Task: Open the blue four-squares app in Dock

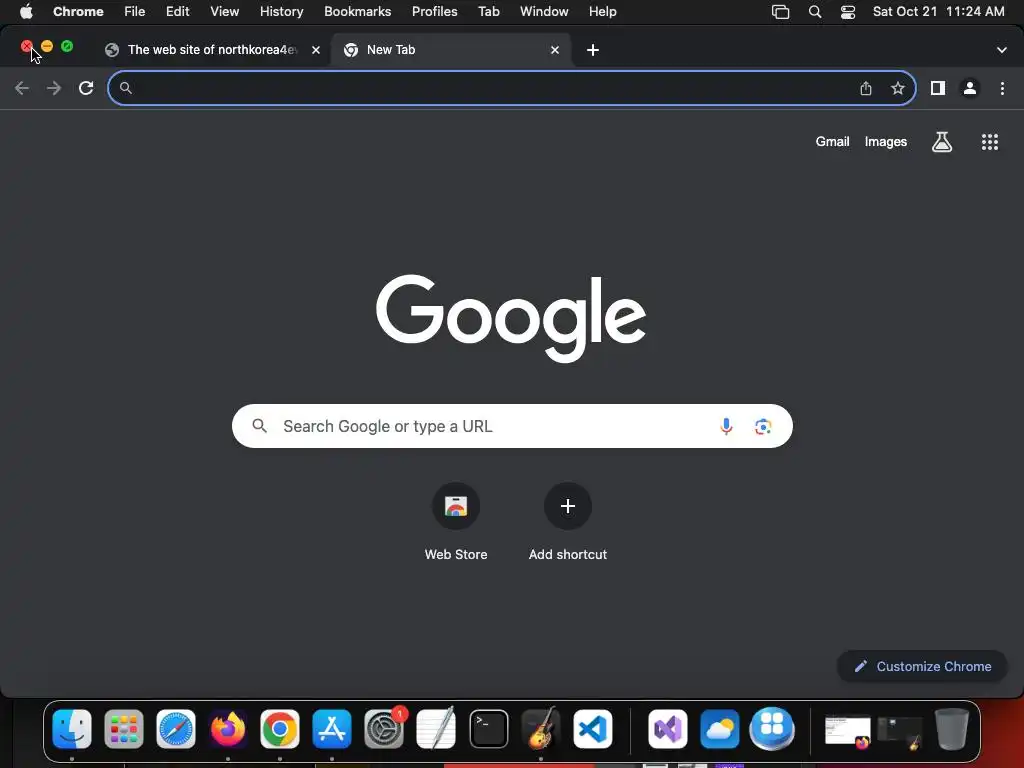Action: 772,729
